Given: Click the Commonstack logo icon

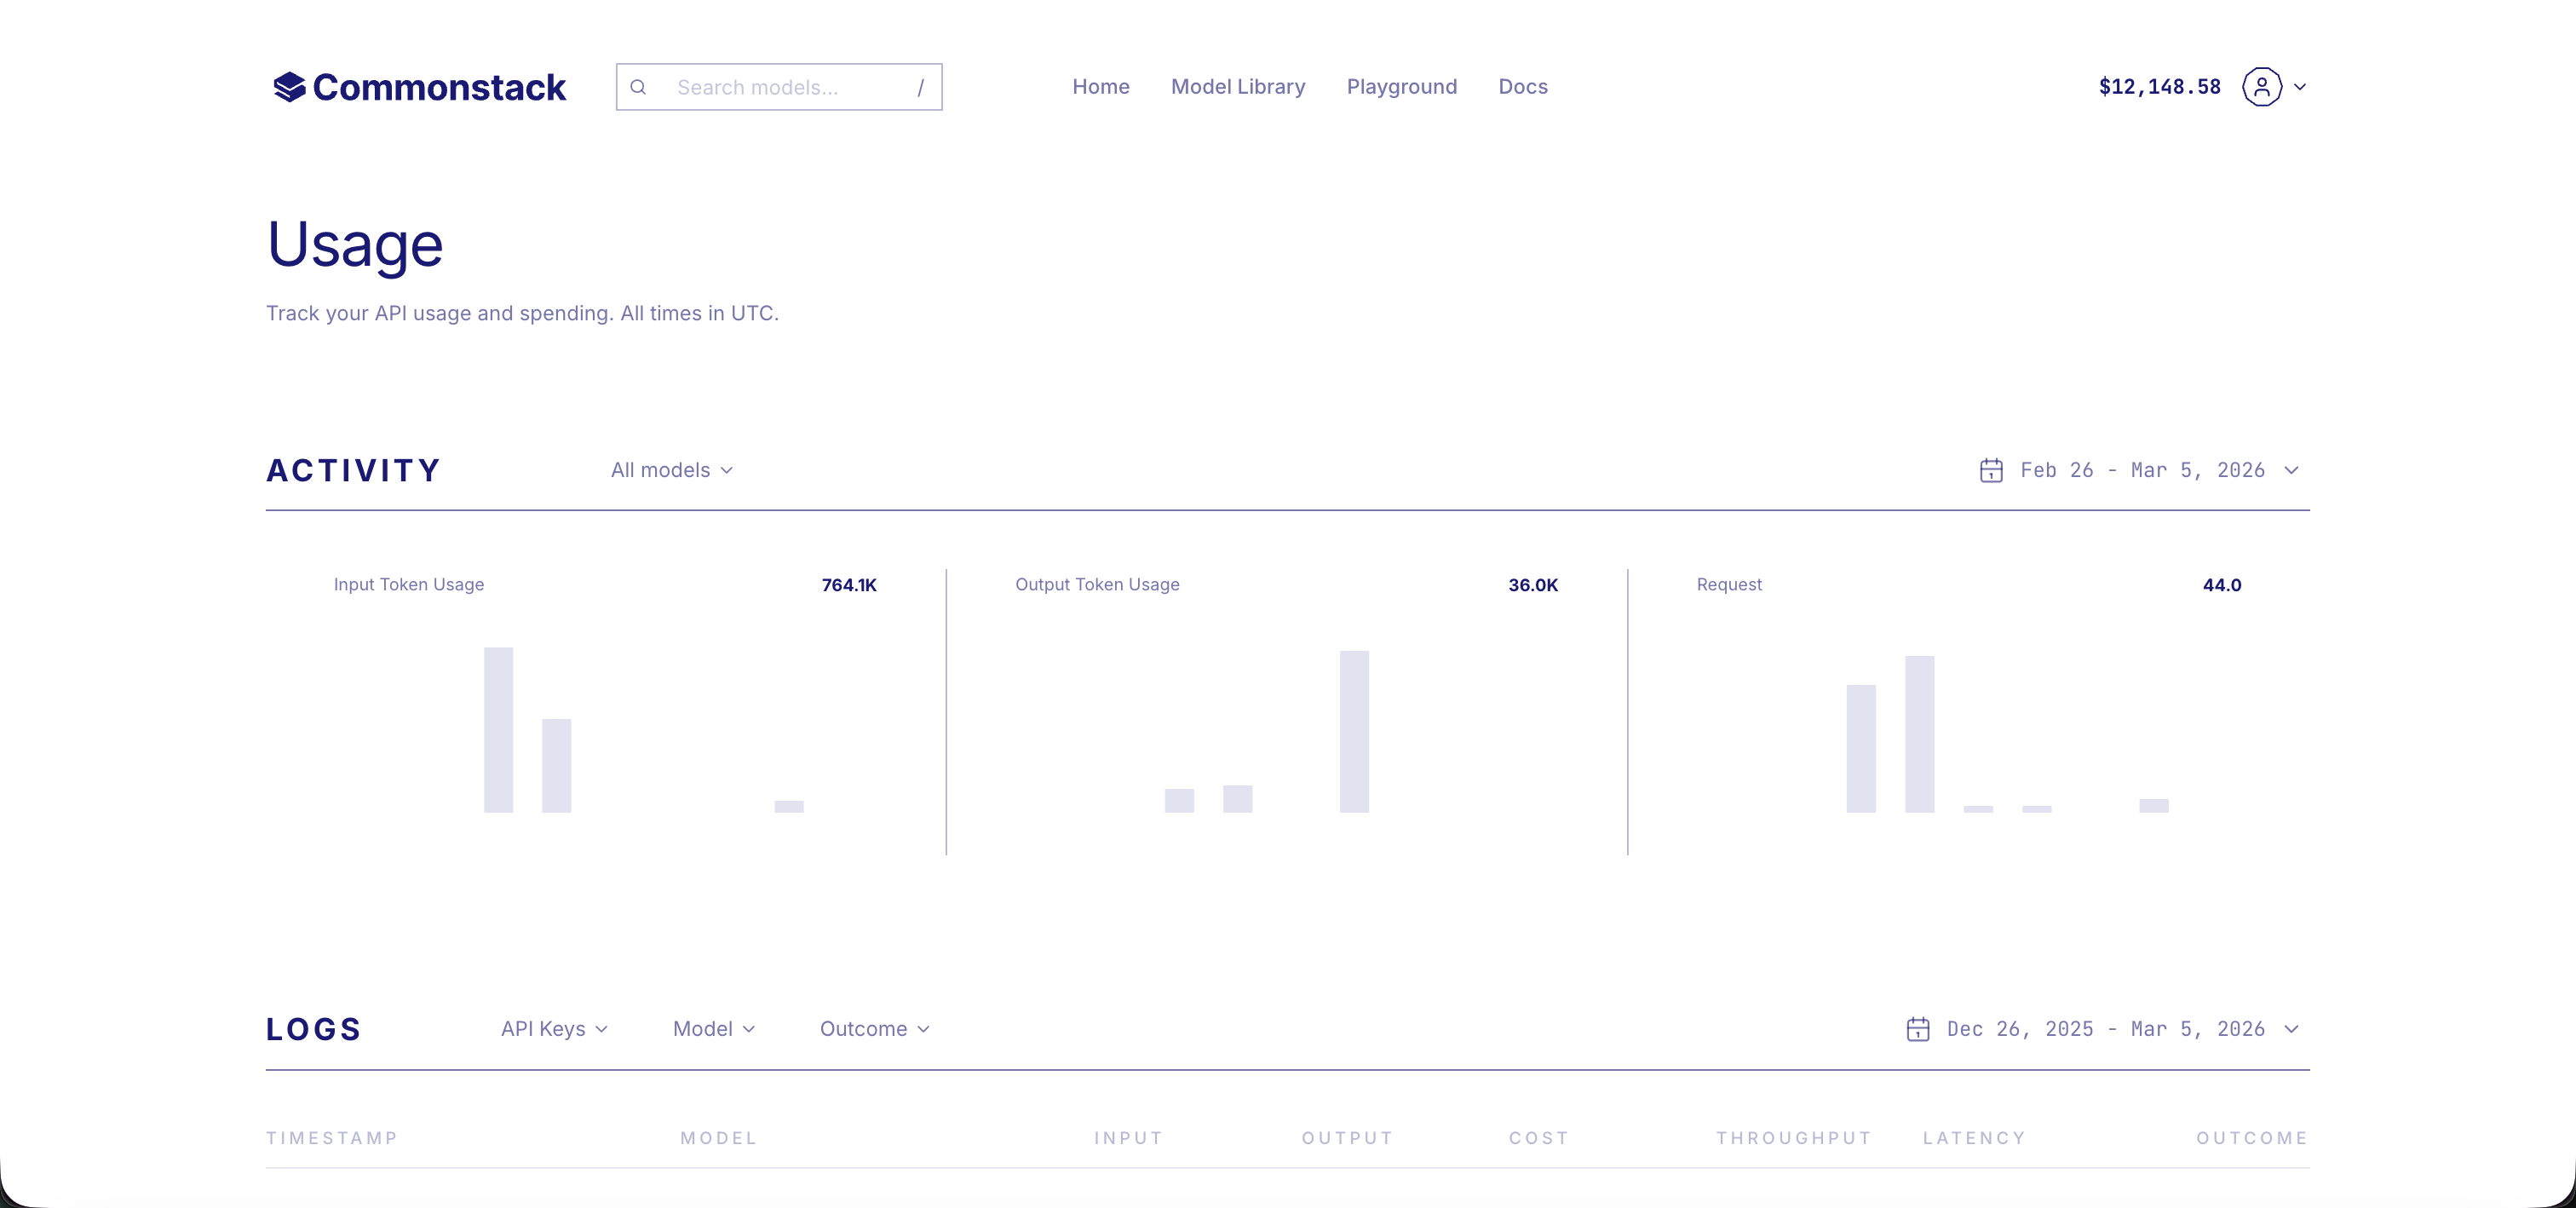Looking at the screenshot, I should [x=289, y=87].
